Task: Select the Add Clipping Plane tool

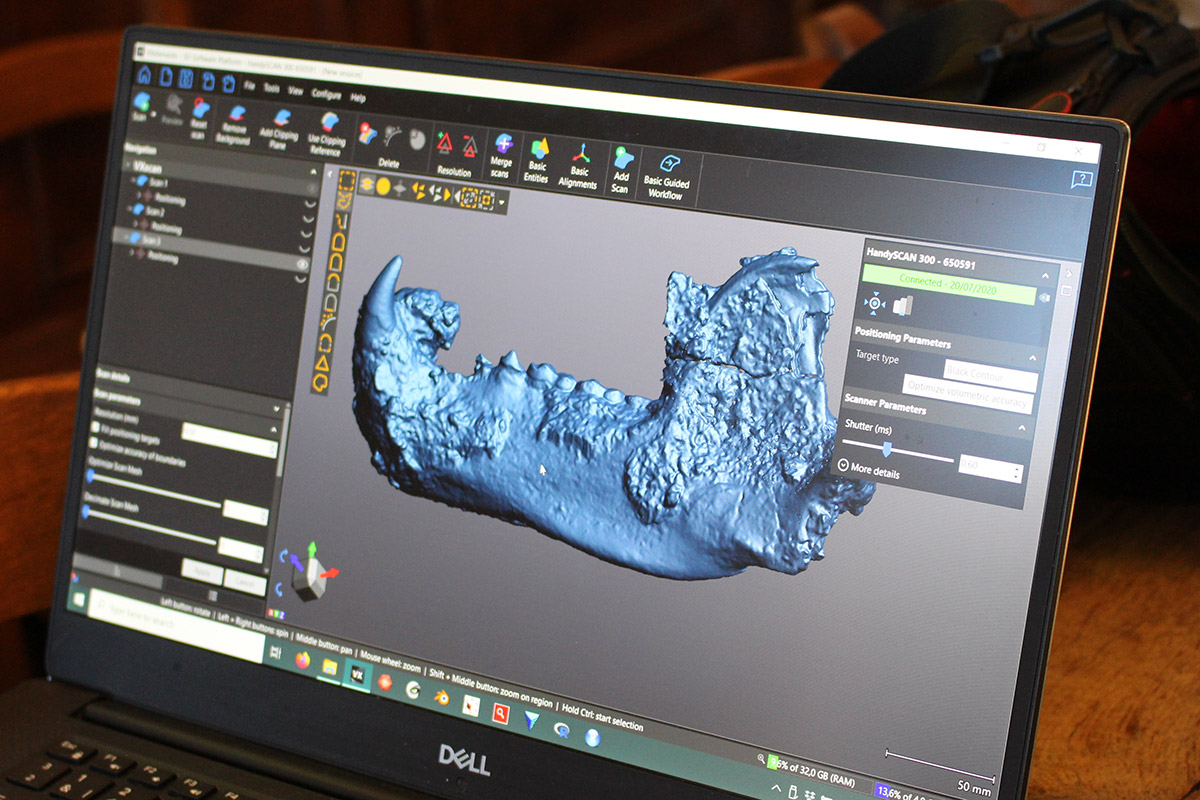Action: [x=280, y=130]
